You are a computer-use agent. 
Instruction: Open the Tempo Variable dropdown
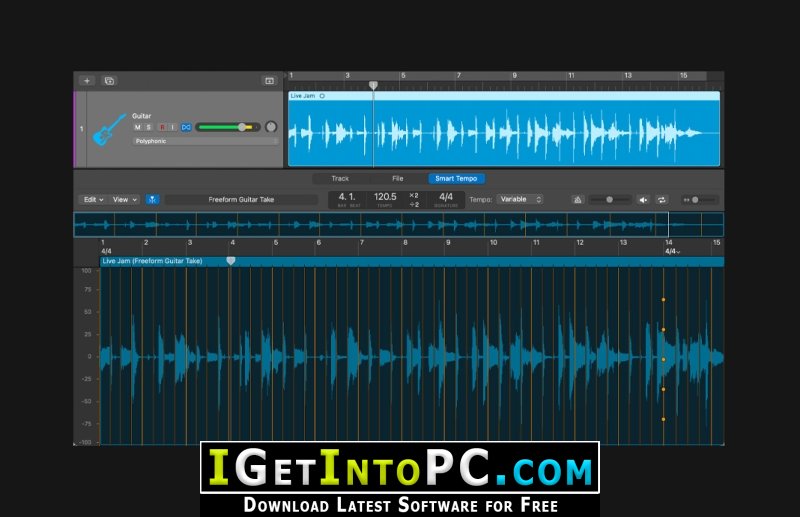520,199
